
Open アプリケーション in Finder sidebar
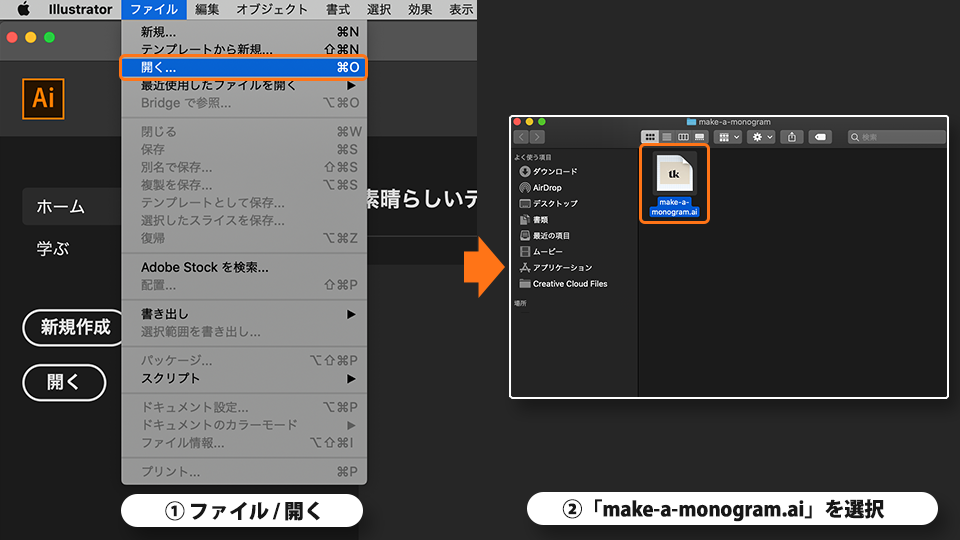pos(555,268)
